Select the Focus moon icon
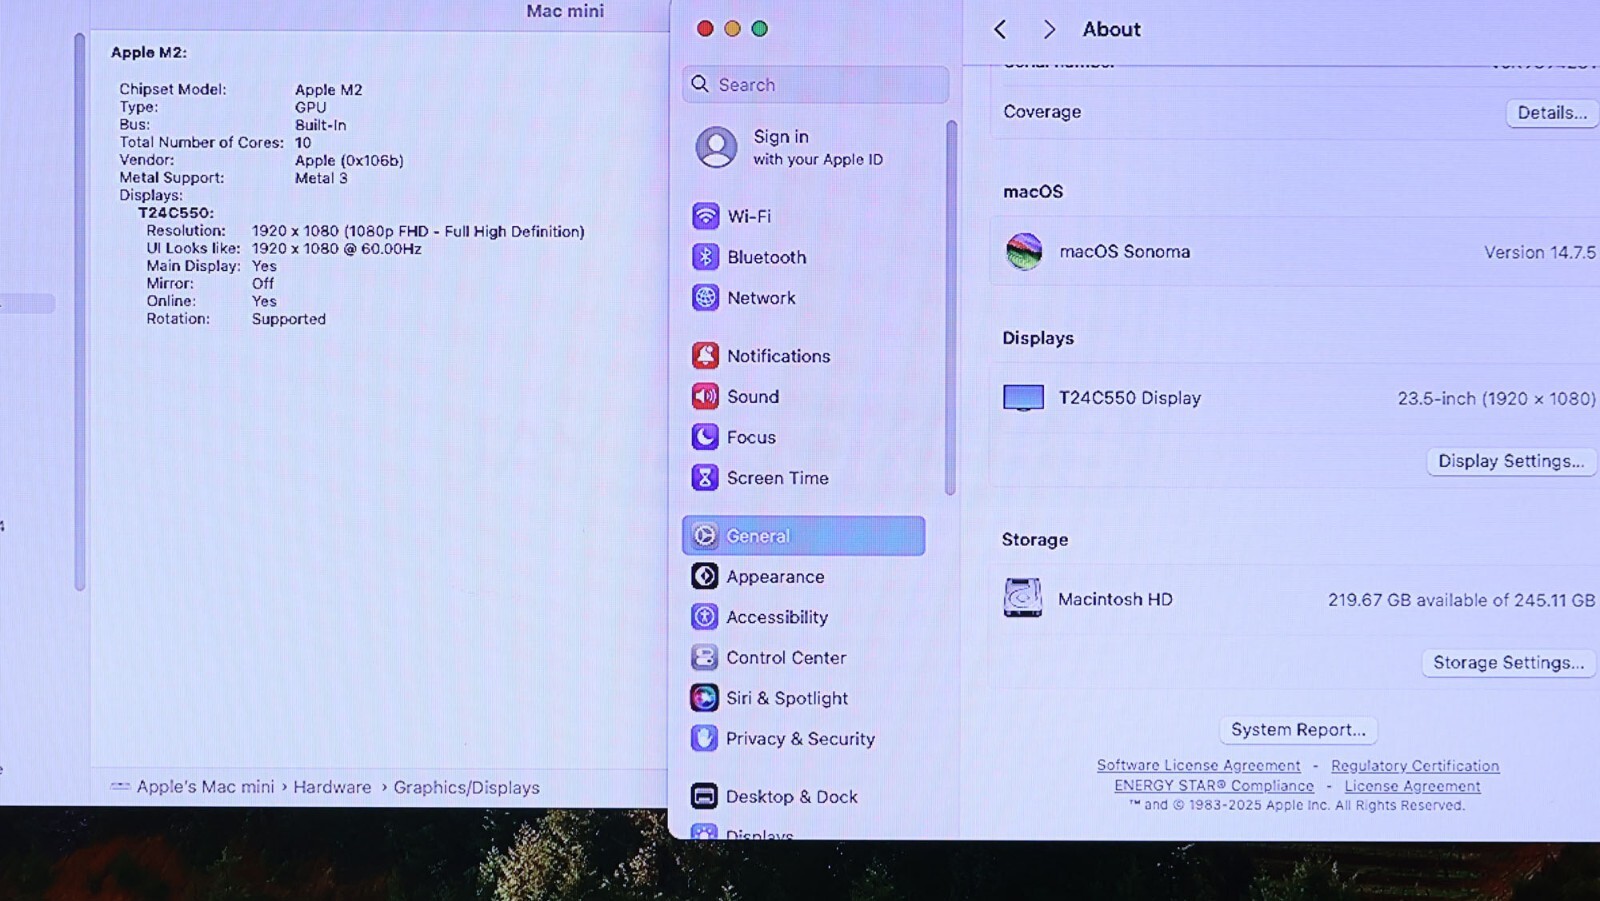The width and height of the screenshot is (1600, 901). click(705, 437)
